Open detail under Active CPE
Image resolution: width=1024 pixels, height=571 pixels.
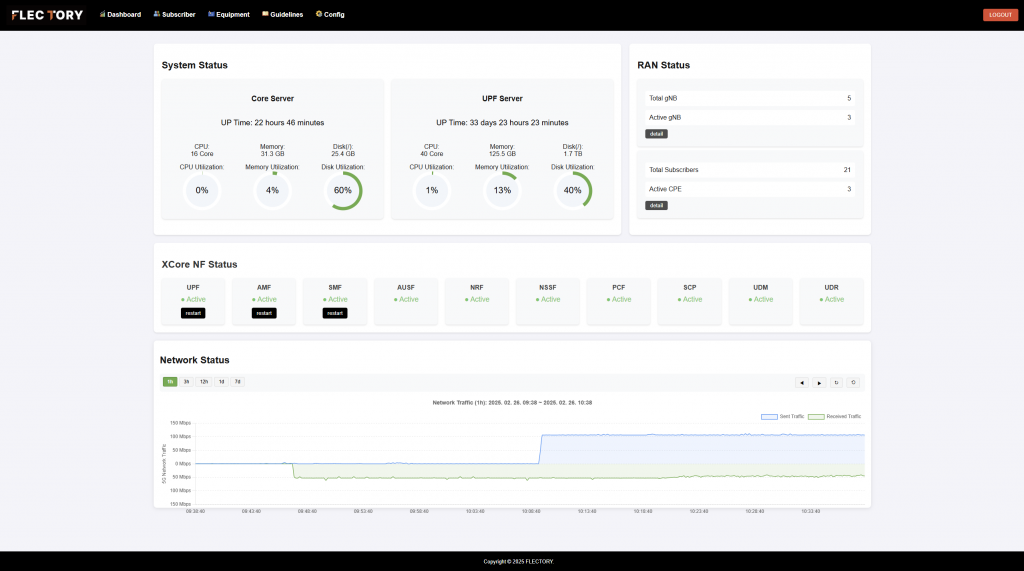[x=656, y=205]
